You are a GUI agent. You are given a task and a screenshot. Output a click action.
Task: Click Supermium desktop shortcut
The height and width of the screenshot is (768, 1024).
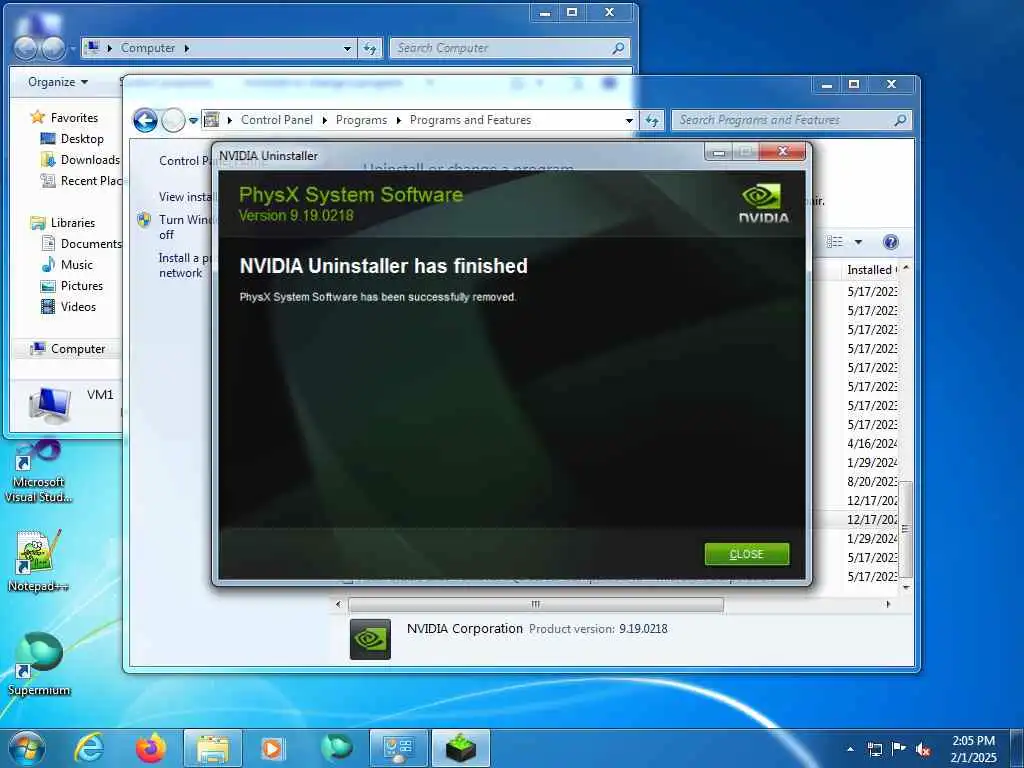[x=39, y=664]
